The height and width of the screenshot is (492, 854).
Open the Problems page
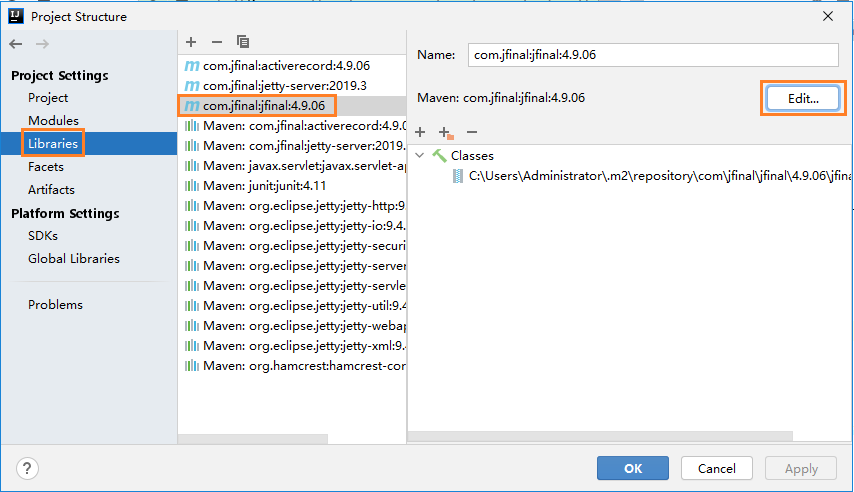pyautogui.click(x=55, y=305)
